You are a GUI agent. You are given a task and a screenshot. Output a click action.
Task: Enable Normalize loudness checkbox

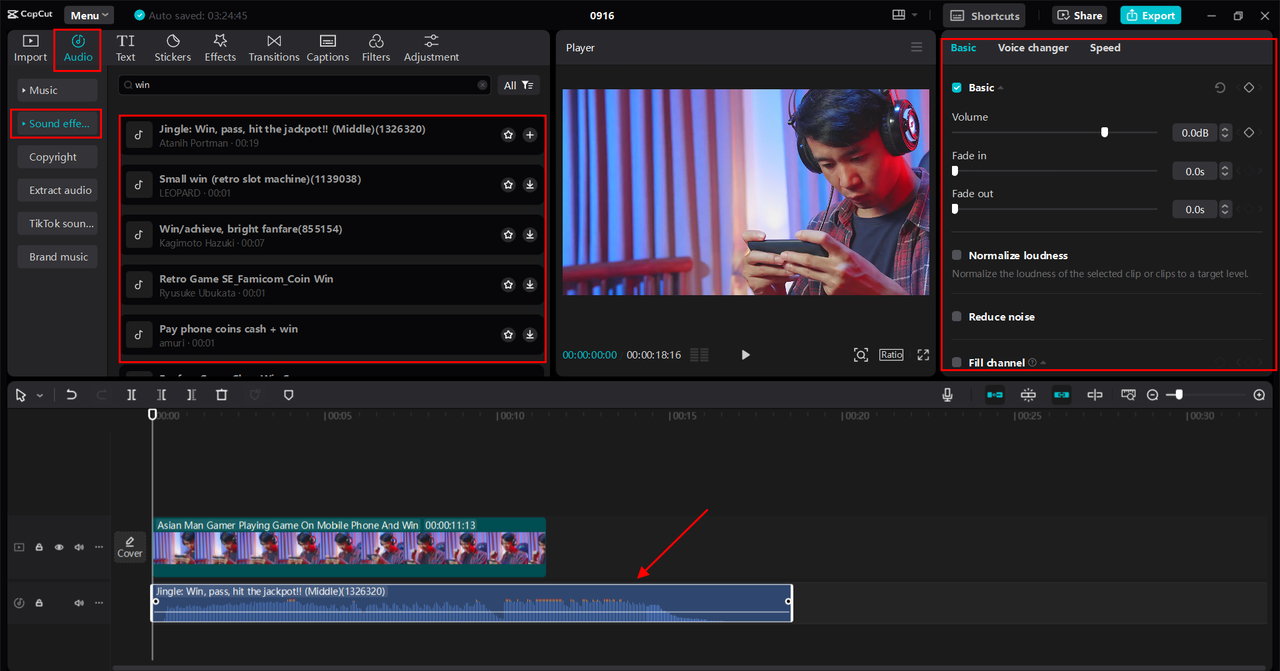coord(957,255)
